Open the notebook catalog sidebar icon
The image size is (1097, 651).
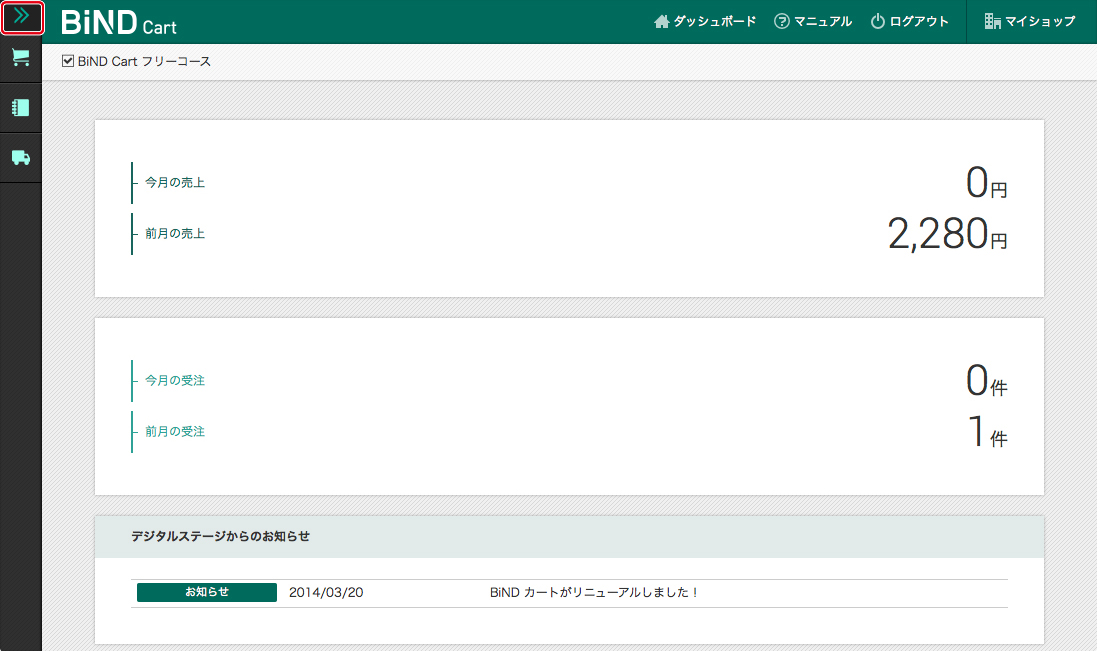point(21,107)
